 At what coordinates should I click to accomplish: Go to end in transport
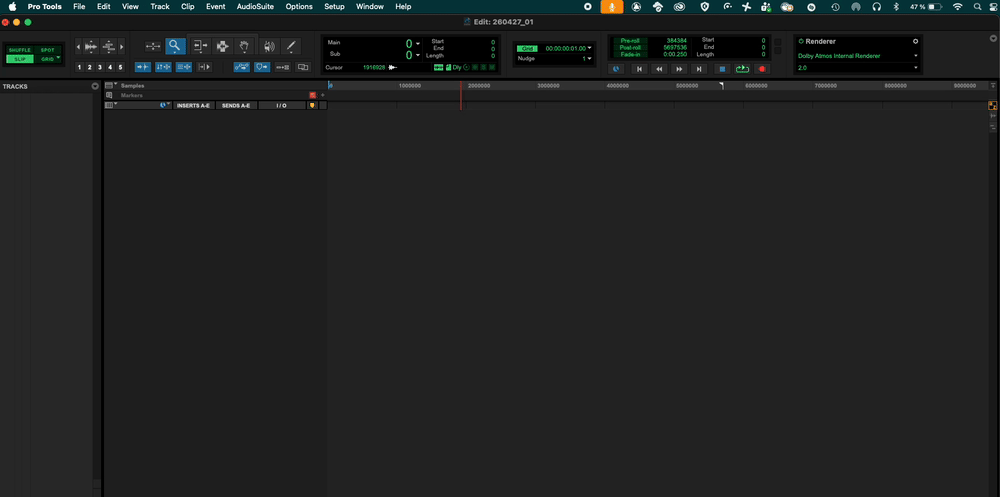[700, 68]
